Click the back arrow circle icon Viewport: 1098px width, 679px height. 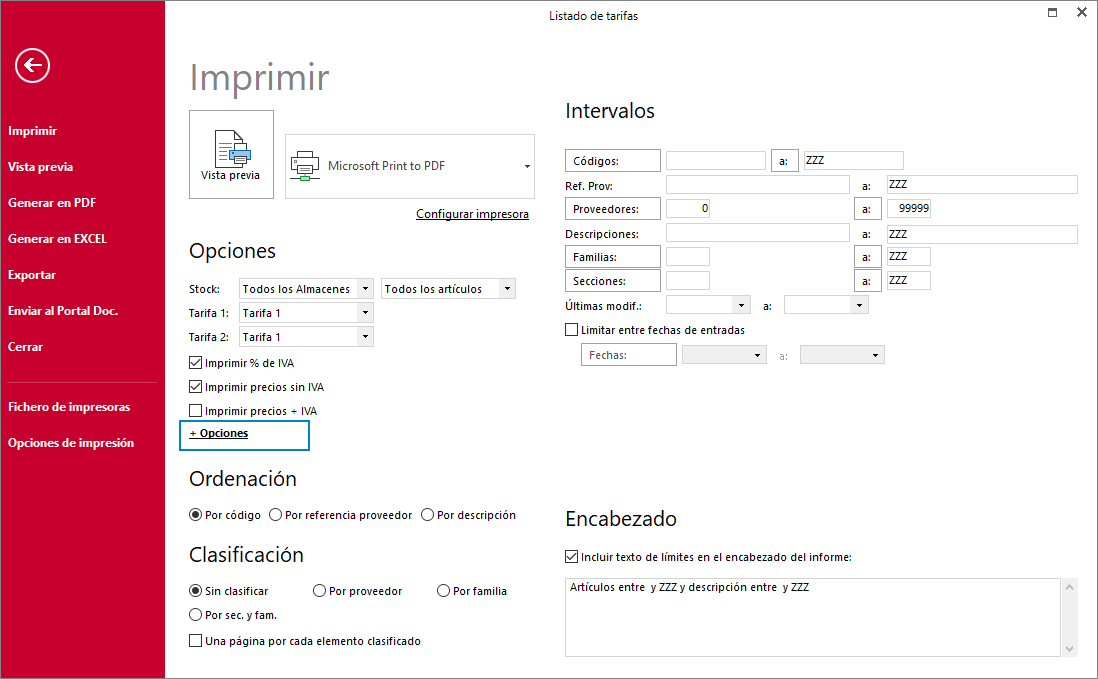click(32, 66)
